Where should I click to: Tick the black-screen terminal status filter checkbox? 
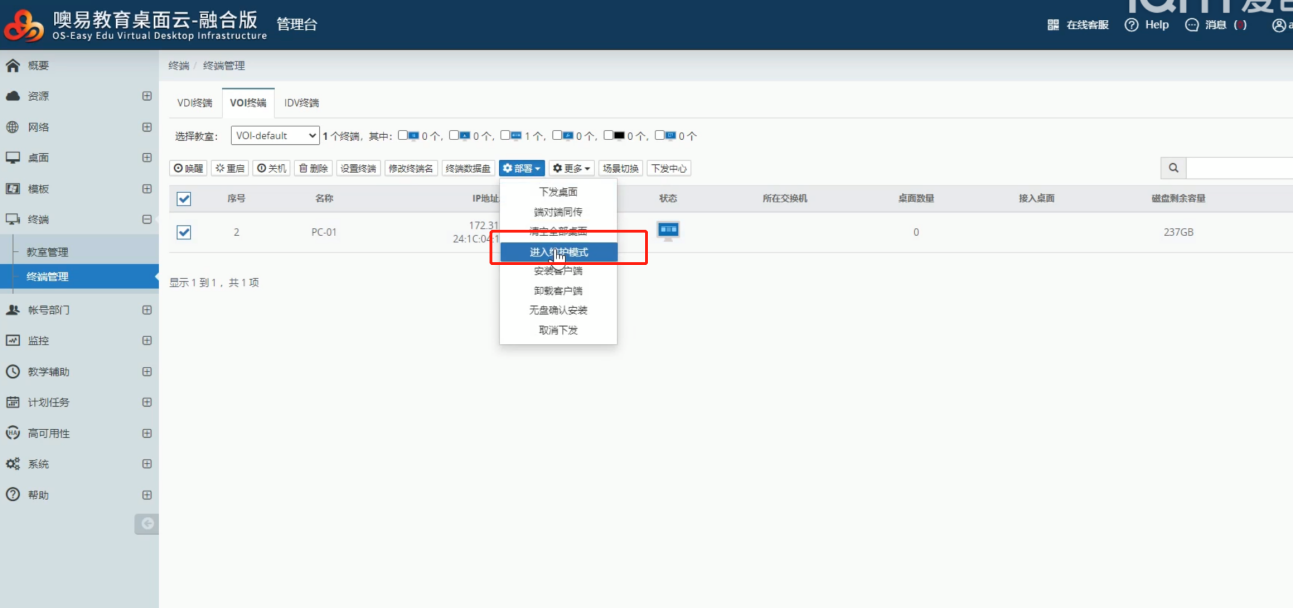(x=608, y=135)
